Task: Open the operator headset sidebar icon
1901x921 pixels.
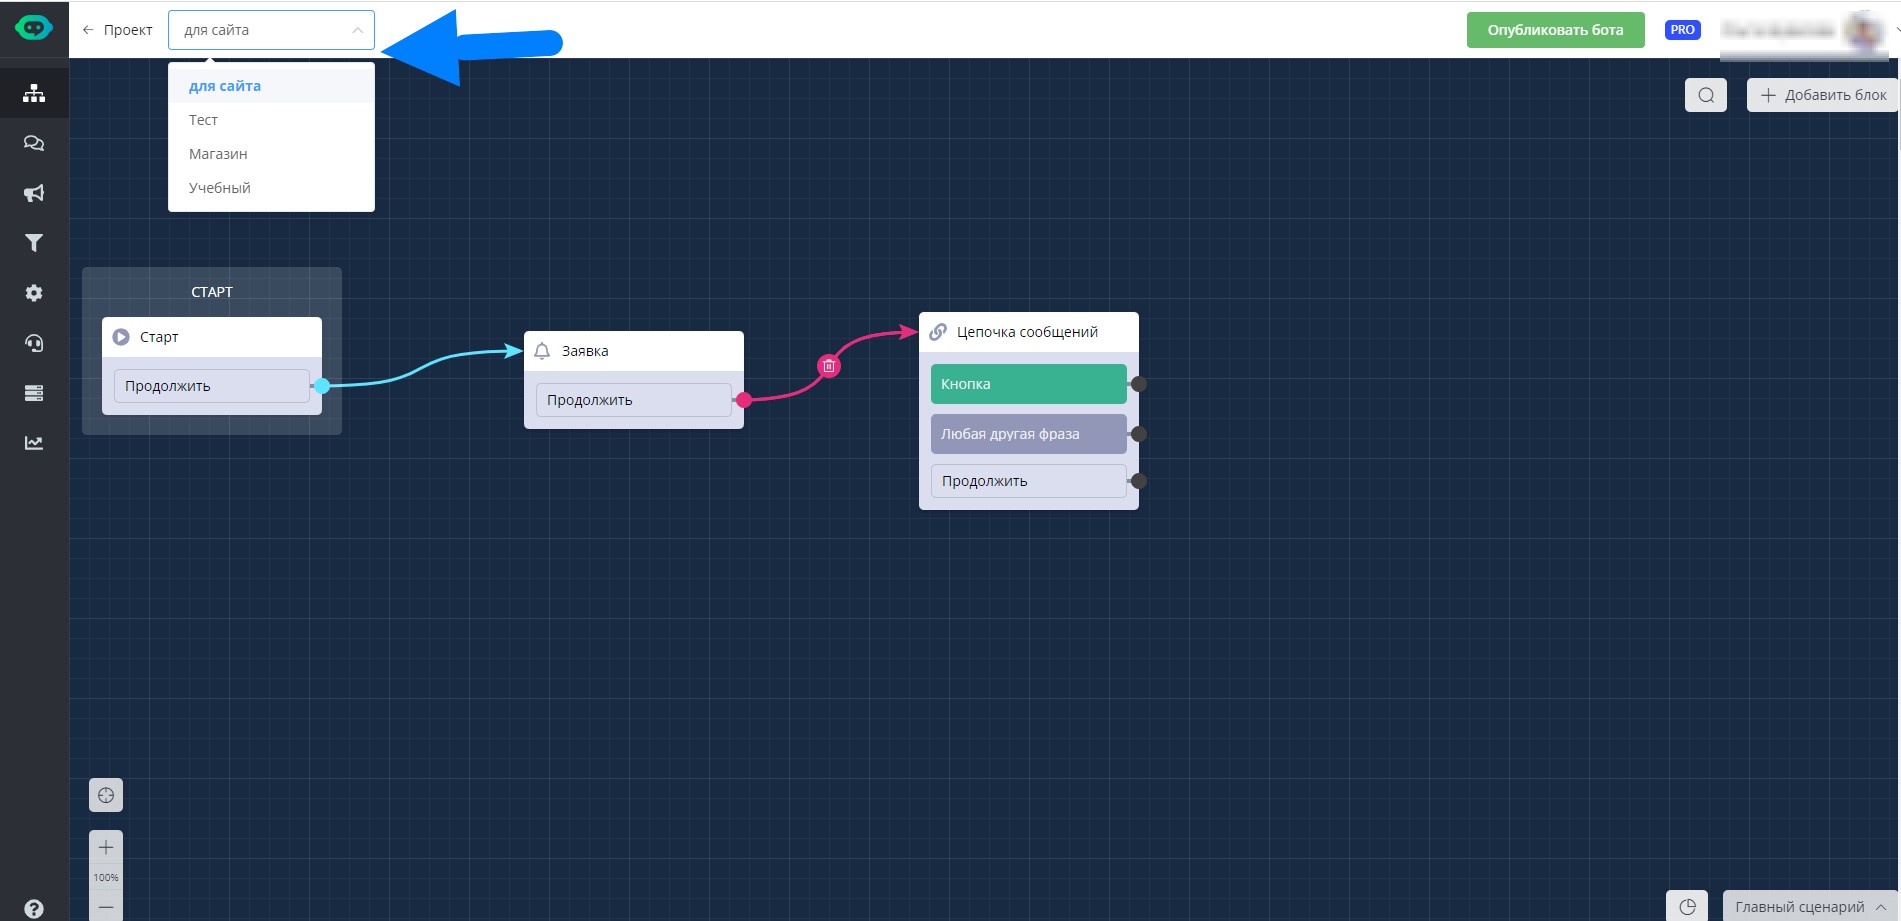Action: point(34,343)
